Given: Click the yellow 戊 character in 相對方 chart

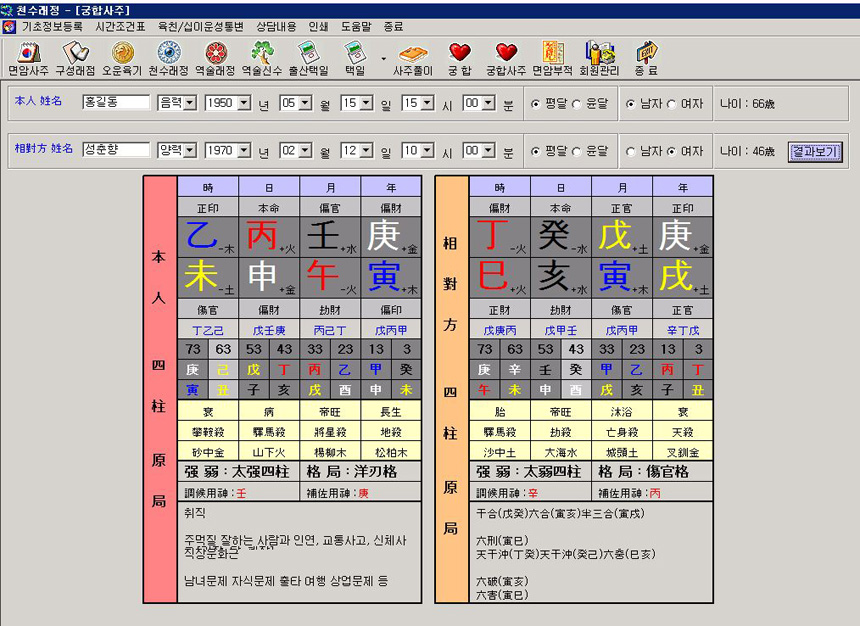Looking at the screenshot, I should pyautogui.click(x=615, y=236).
